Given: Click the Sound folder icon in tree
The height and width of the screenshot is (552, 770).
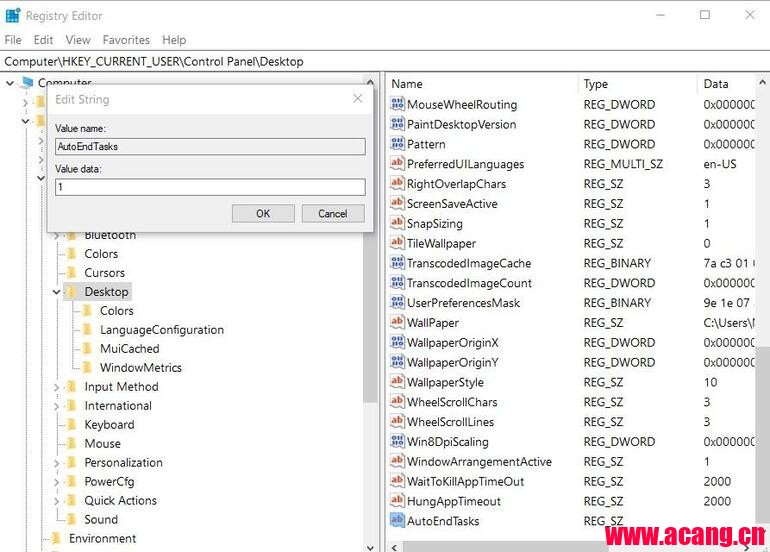Looking at the screenshot, I should pyautogui.click(x=72, y=519).
